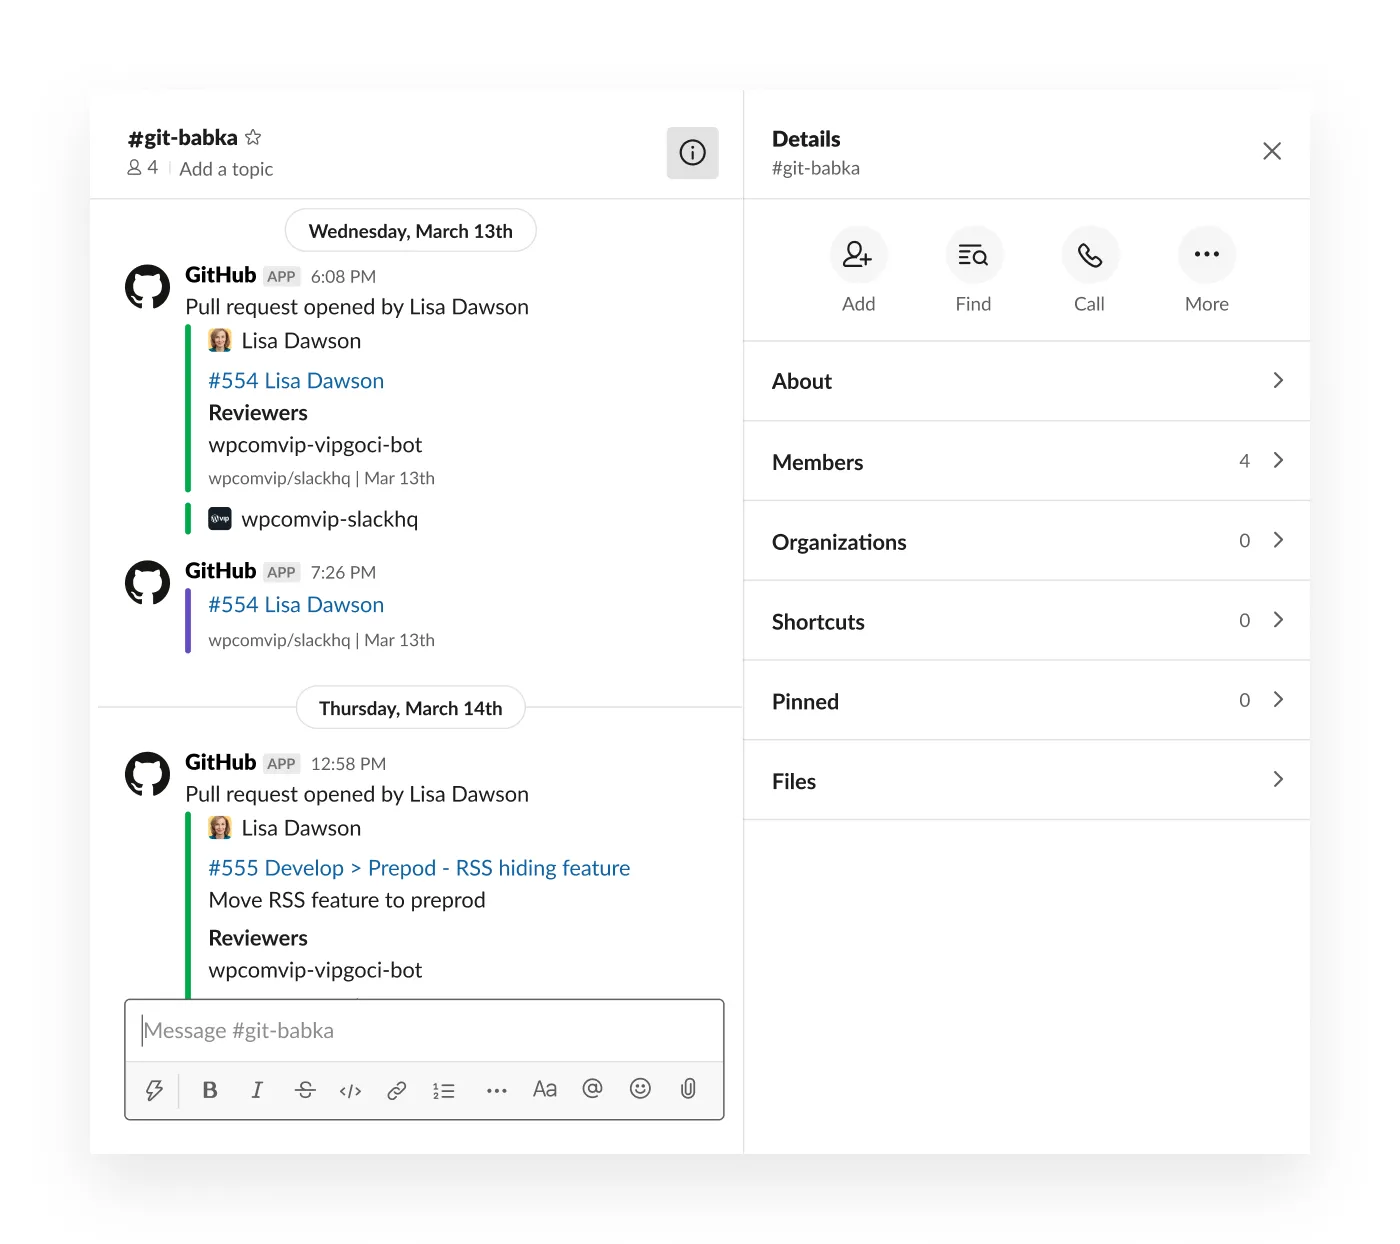Viewport: 1400px width, 1244px height.
Task: Select the strikethrough formatting icon
Action: (305, 1090)
